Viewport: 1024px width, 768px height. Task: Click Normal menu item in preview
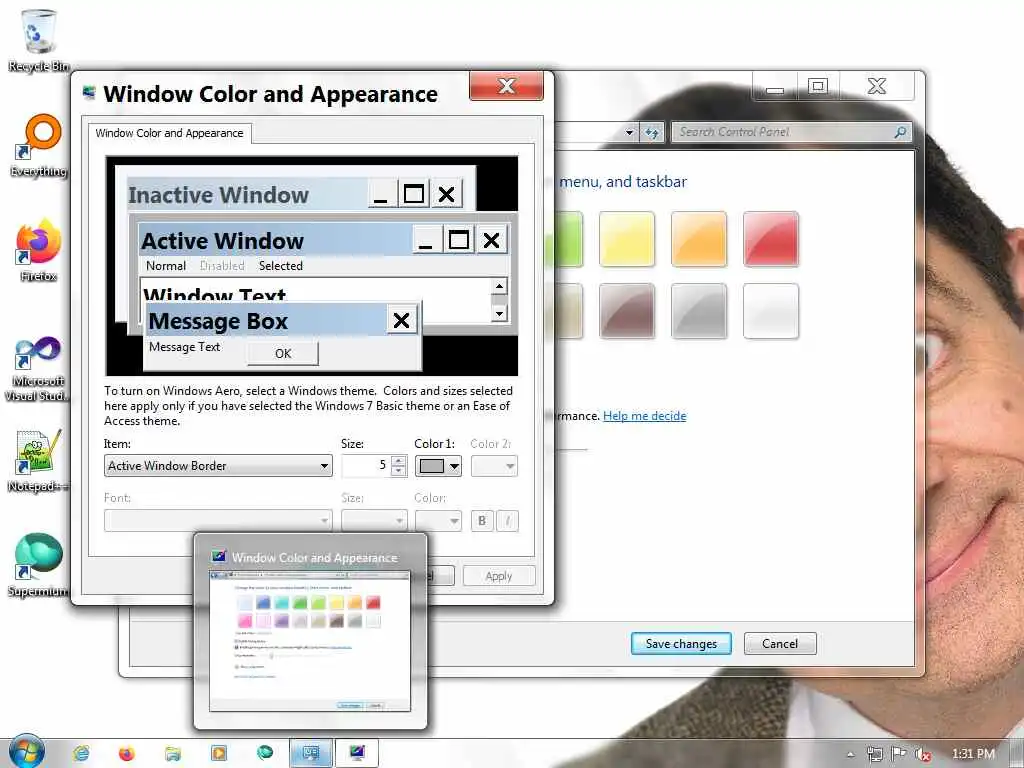pyautogui.click(x=166, y=266)
